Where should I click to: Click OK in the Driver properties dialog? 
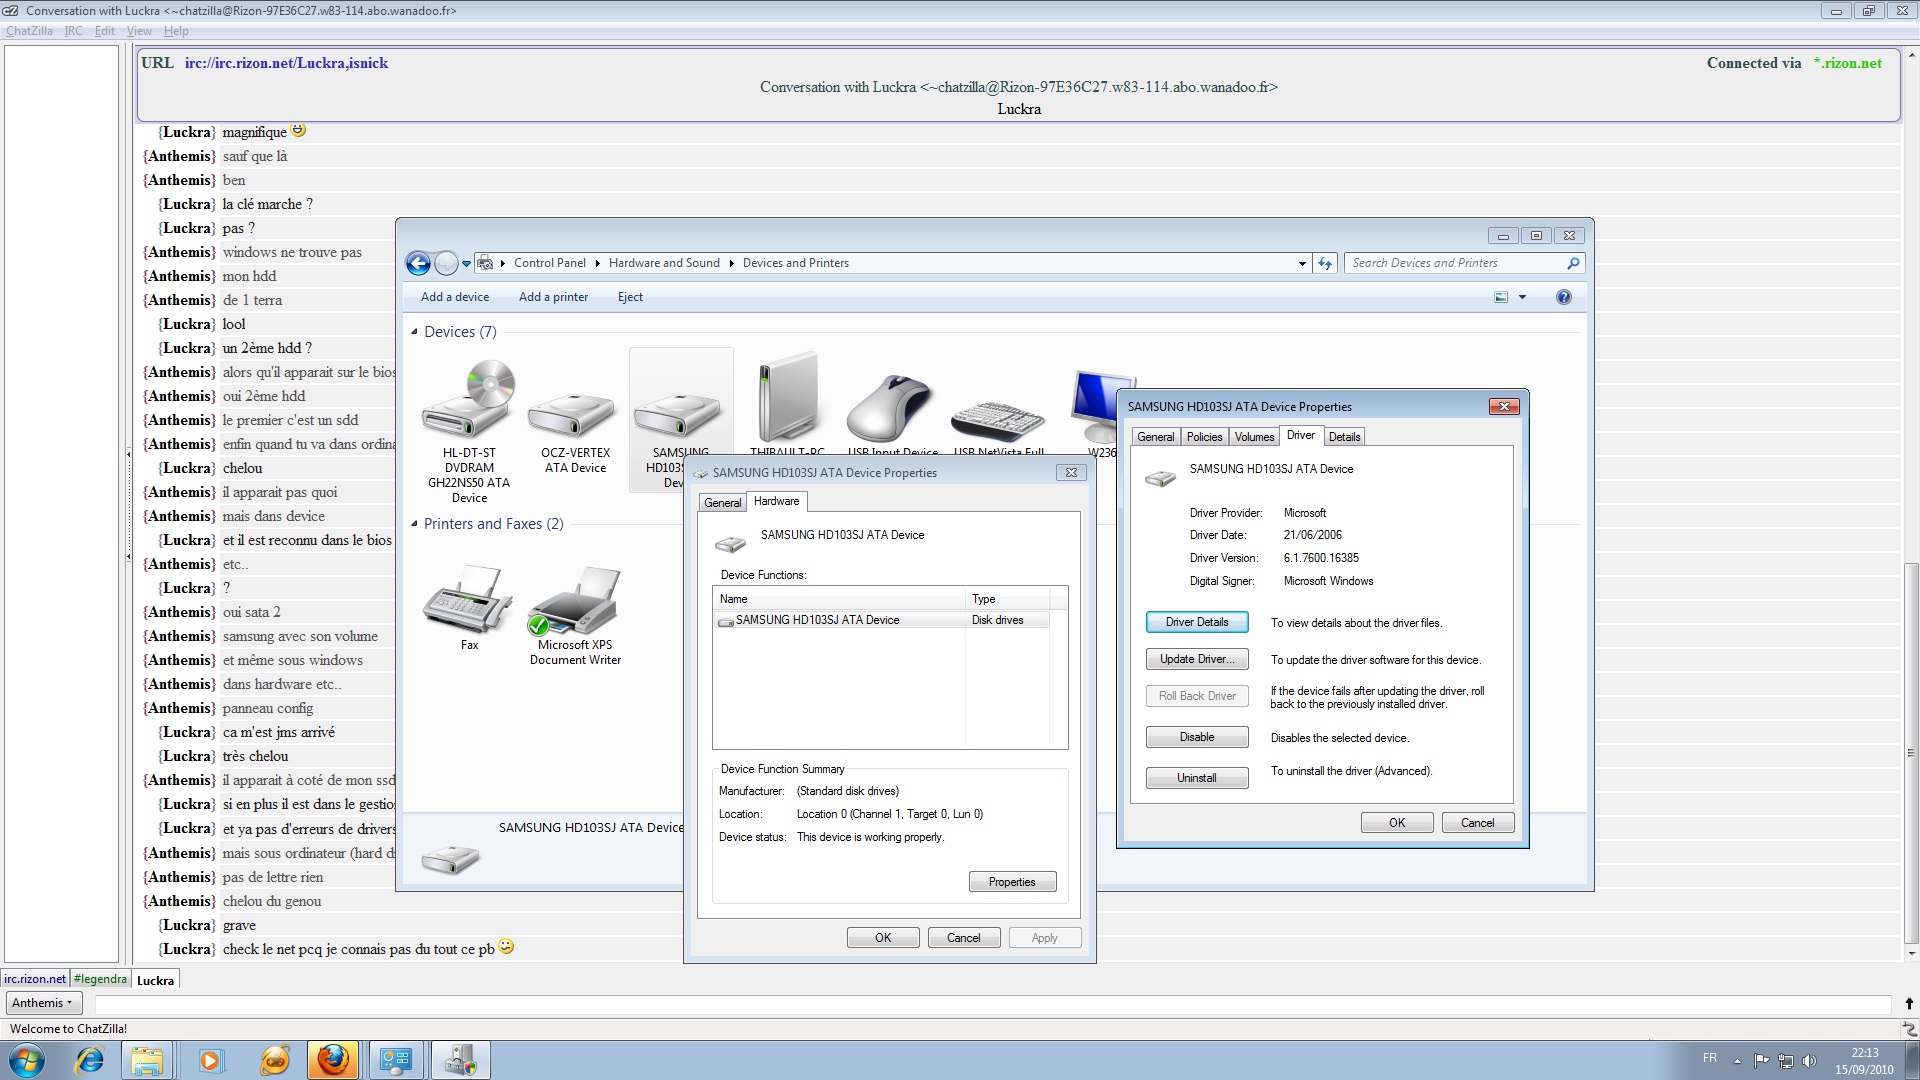point(1397,823)
